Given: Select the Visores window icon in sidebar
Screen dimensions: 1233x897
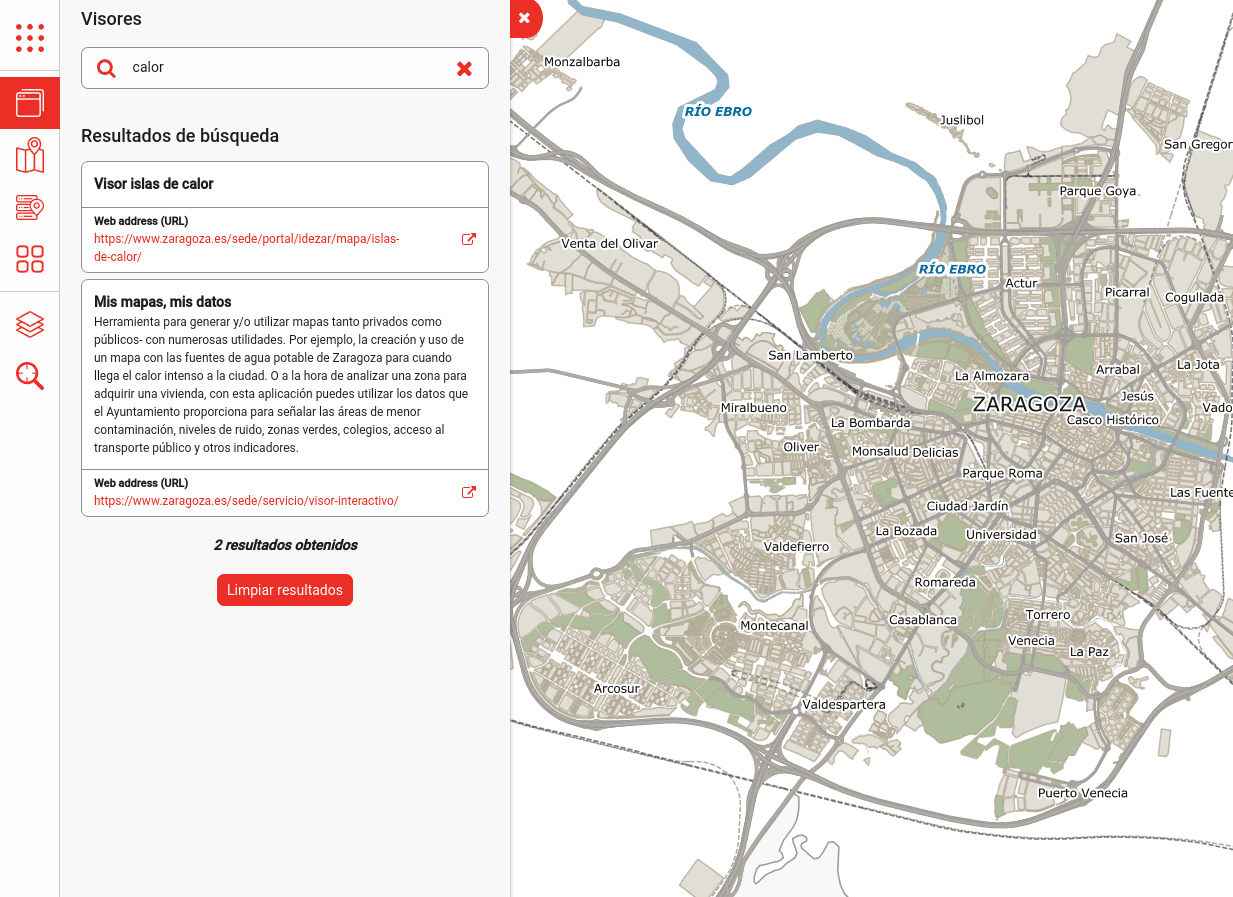Looking at the screenshot, I should pos(30,102).
